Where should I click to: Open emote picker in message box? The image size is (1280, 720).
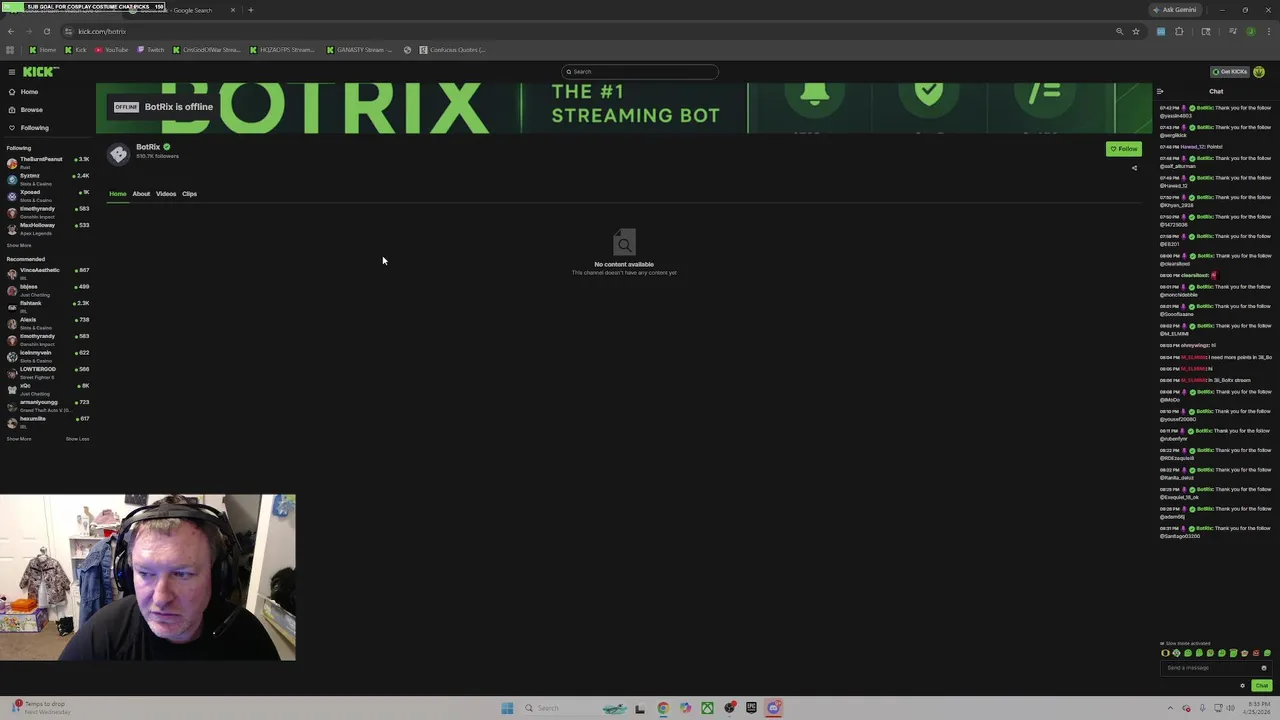tap(1264, 668)
